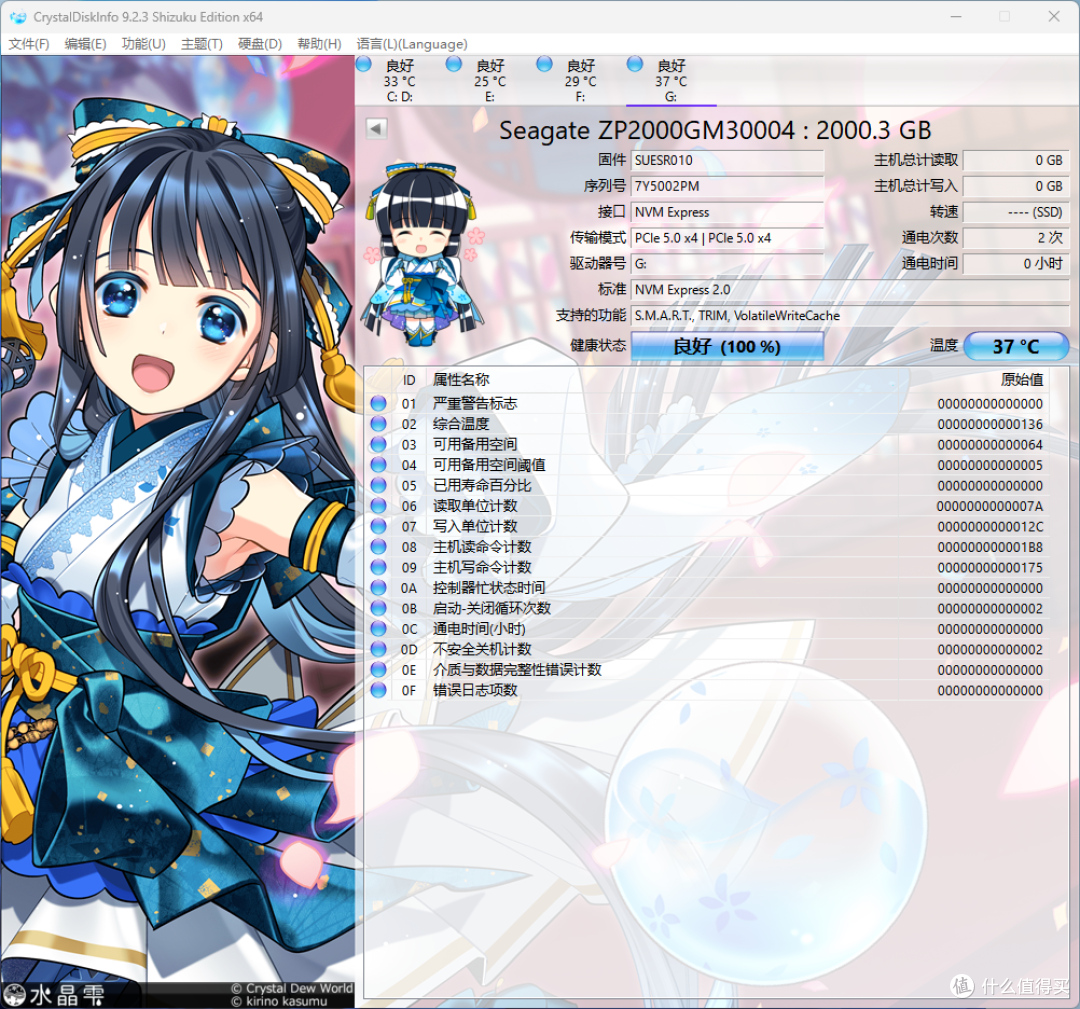Click status orb for 02 综合温度

pos(378,424)
